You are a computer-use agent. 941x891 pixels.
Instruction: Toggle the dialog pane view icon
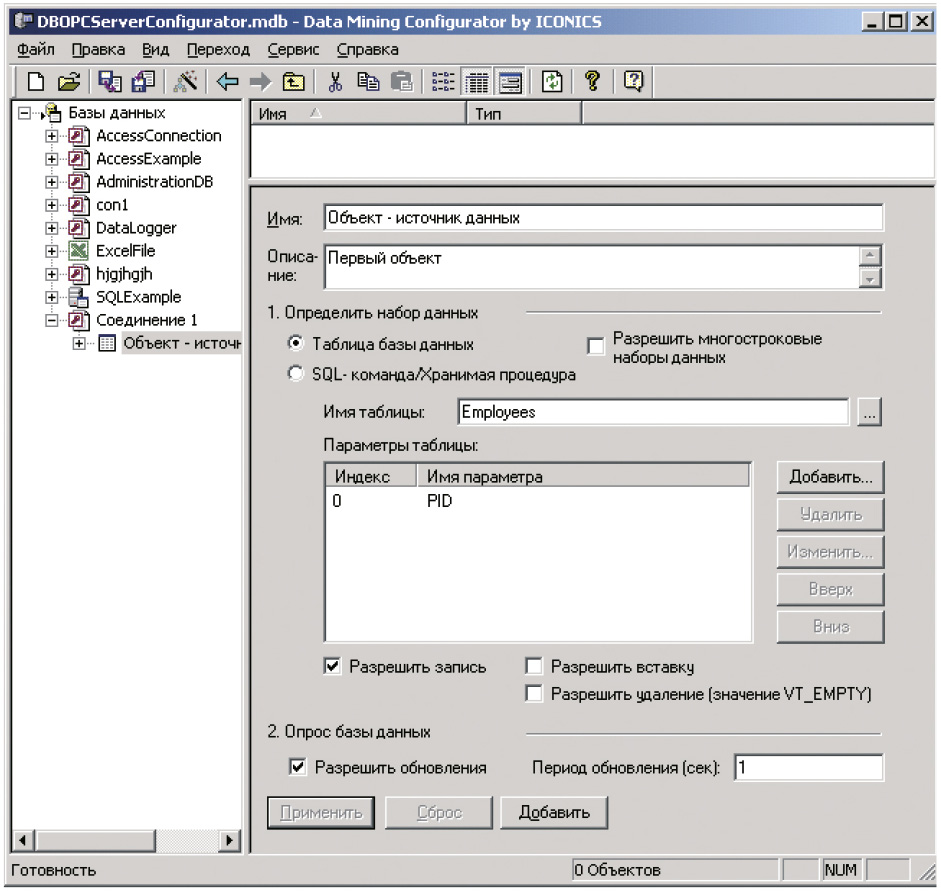tap(510, 82)
